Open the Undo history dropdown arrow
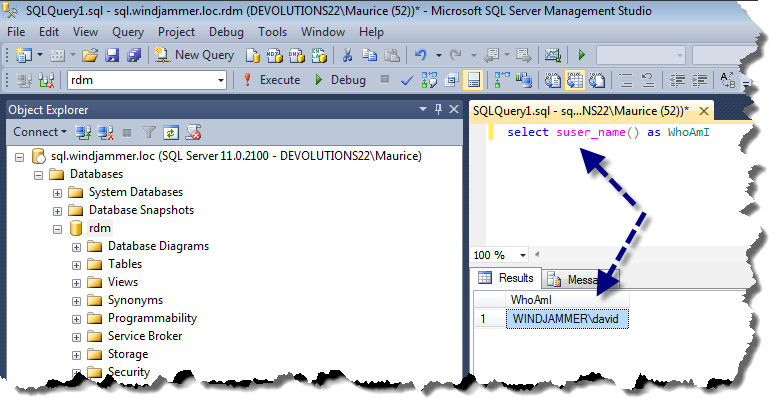The height and width of the screenshot is (398, 769). 438,55
